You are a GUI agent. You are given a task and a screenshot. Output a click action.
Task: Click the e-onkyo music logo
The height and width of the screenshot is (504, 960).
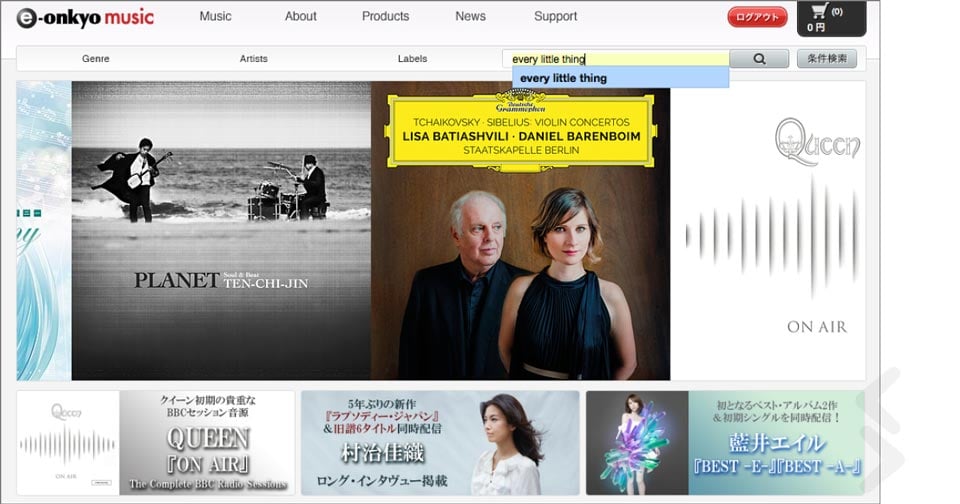click(85, 17)
